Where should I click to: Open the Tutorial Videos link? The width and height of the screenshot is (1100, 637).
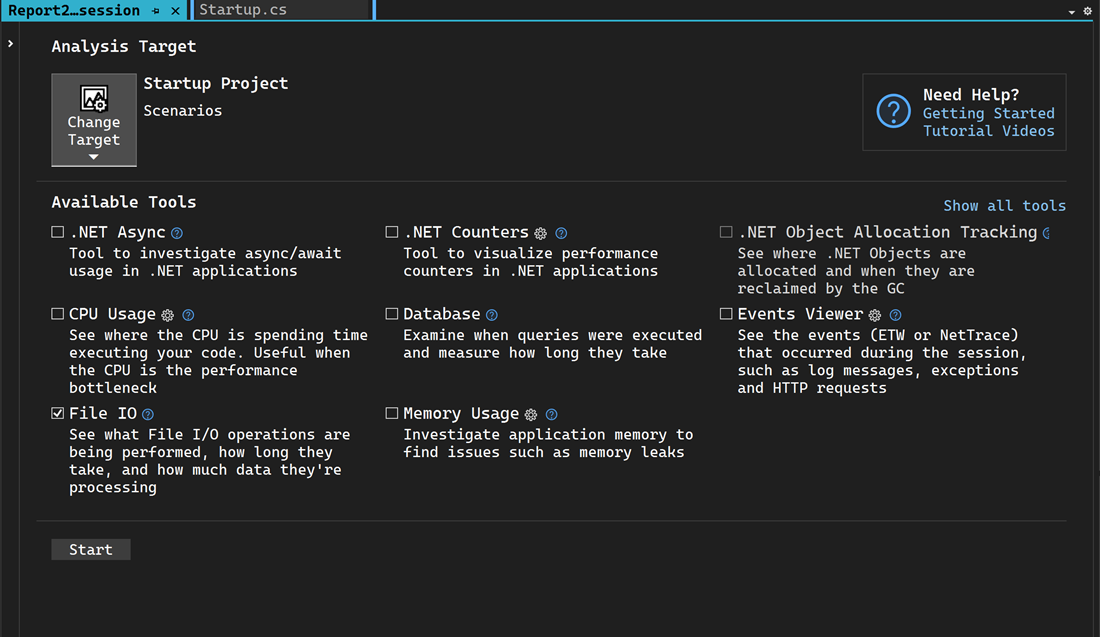pyautogui.click(x=989, y=131)
